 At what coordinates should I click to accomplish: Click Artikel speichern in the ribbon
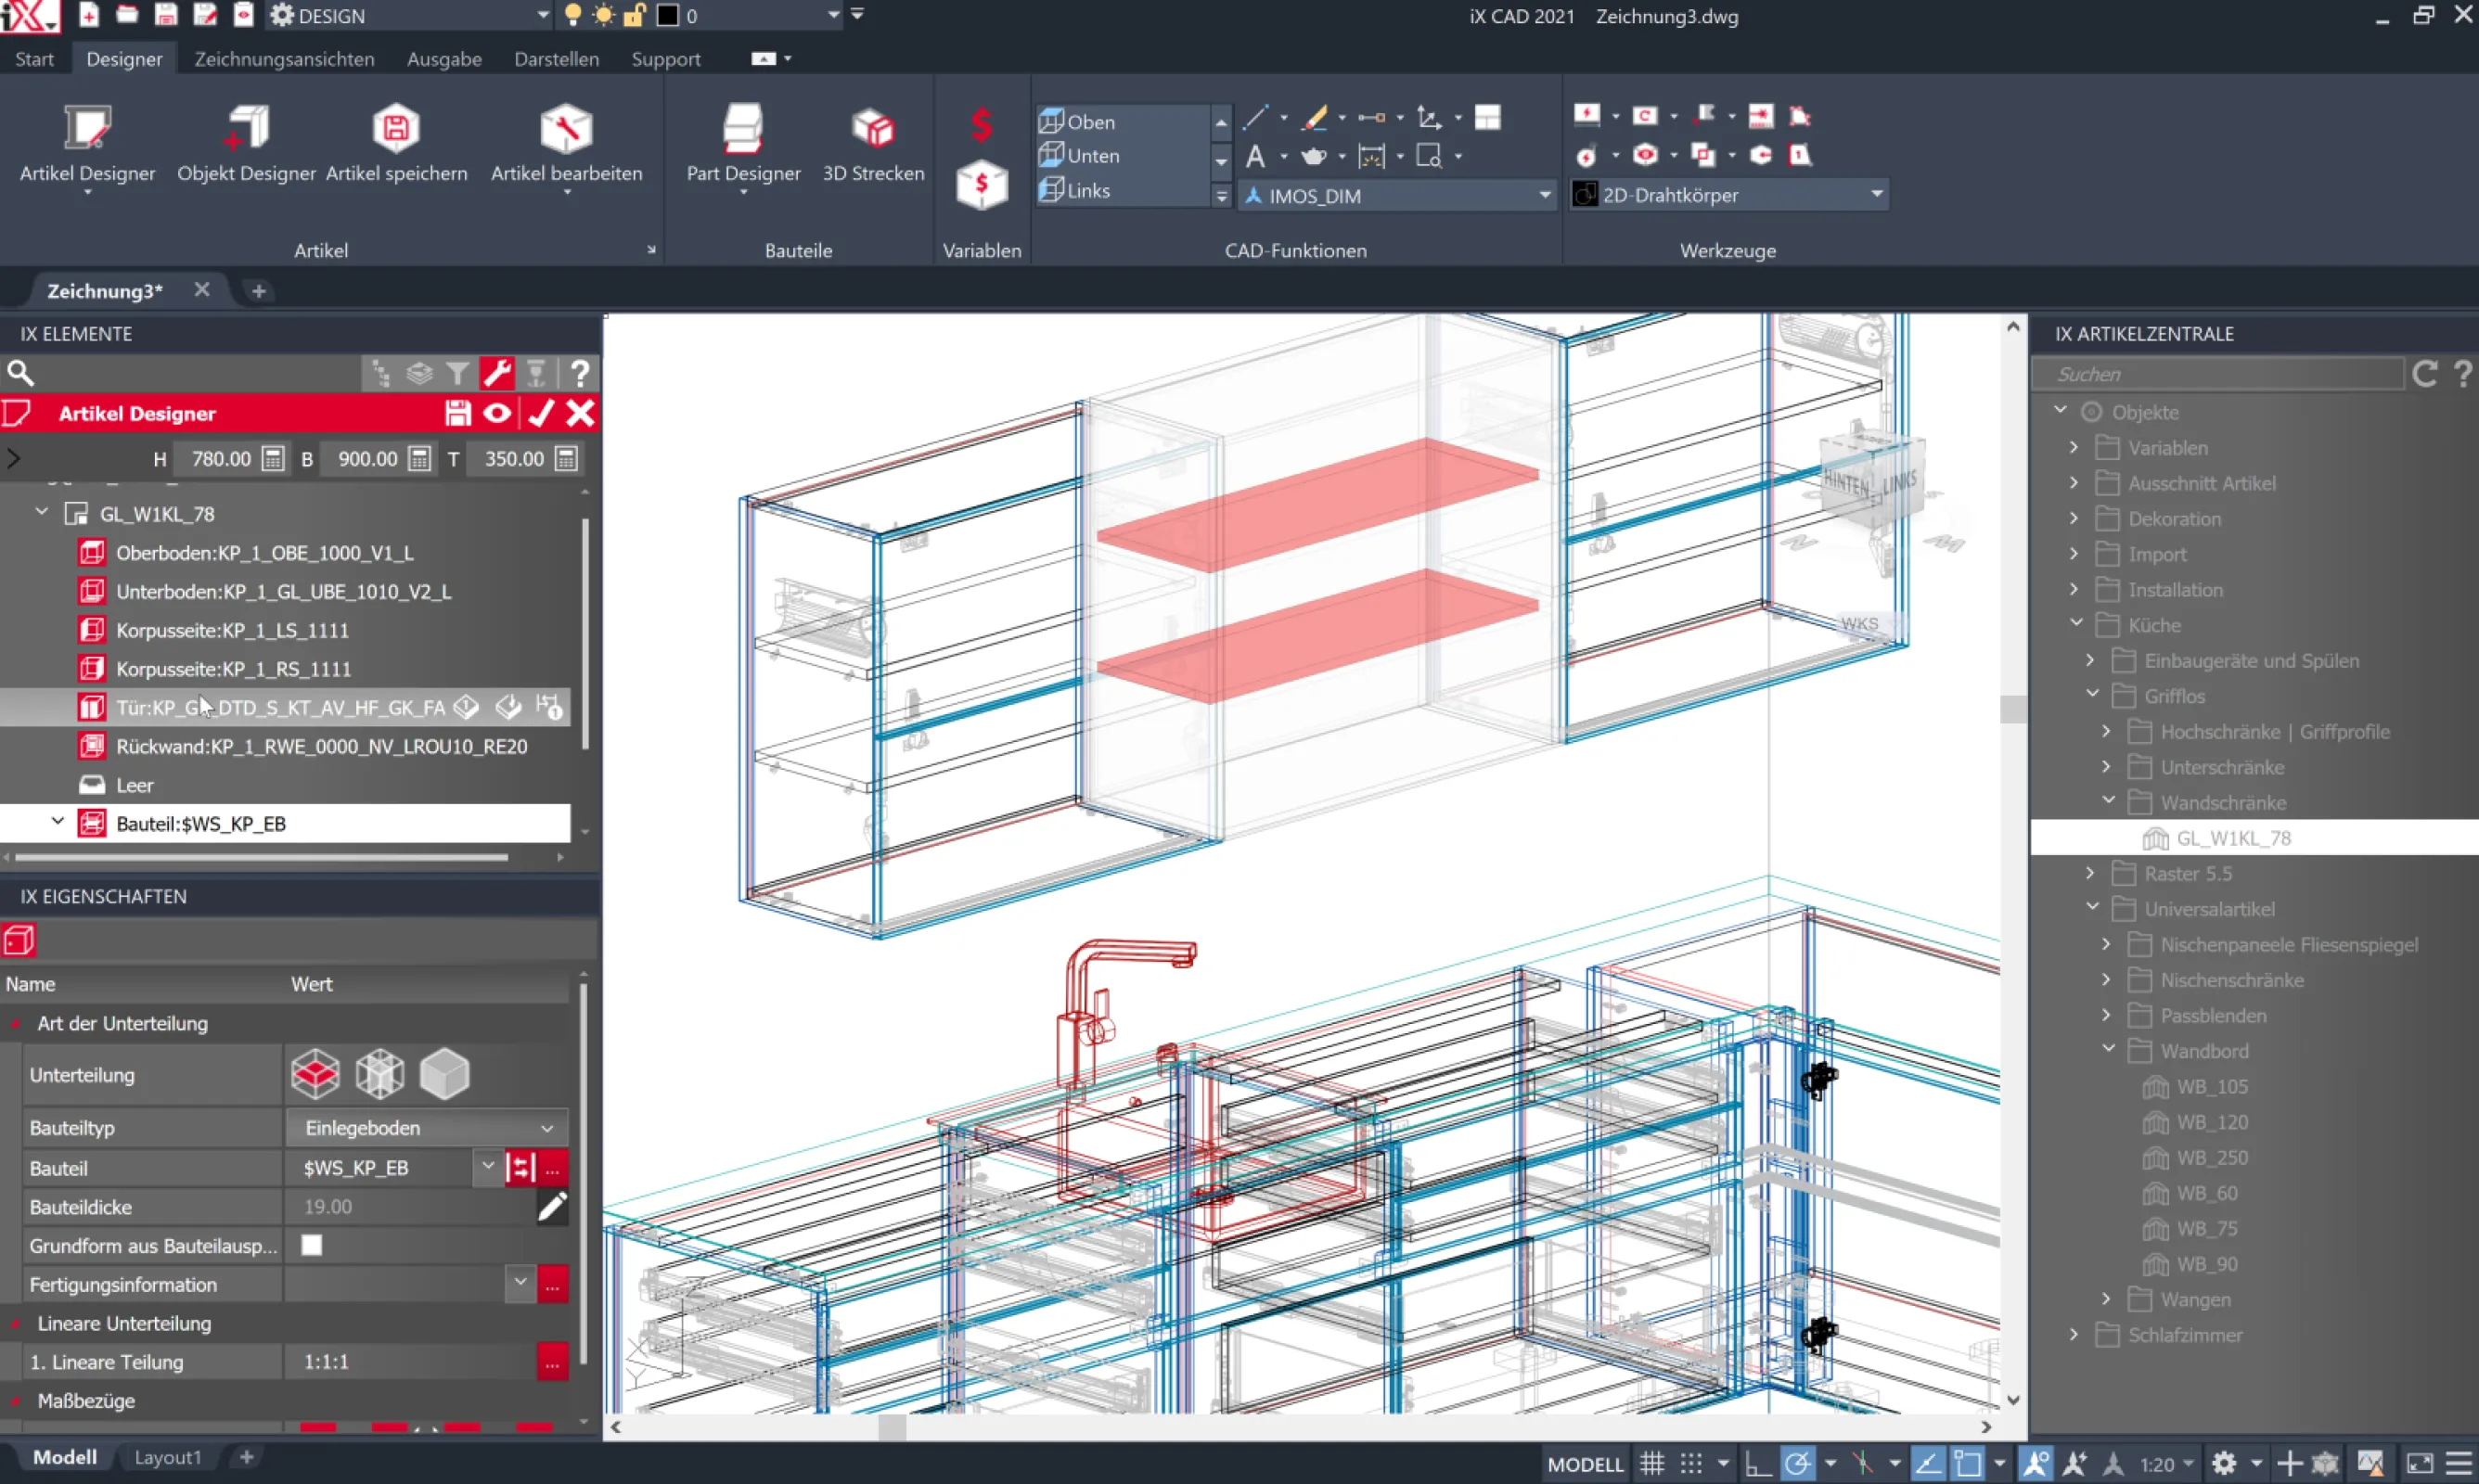pos(396,129)
